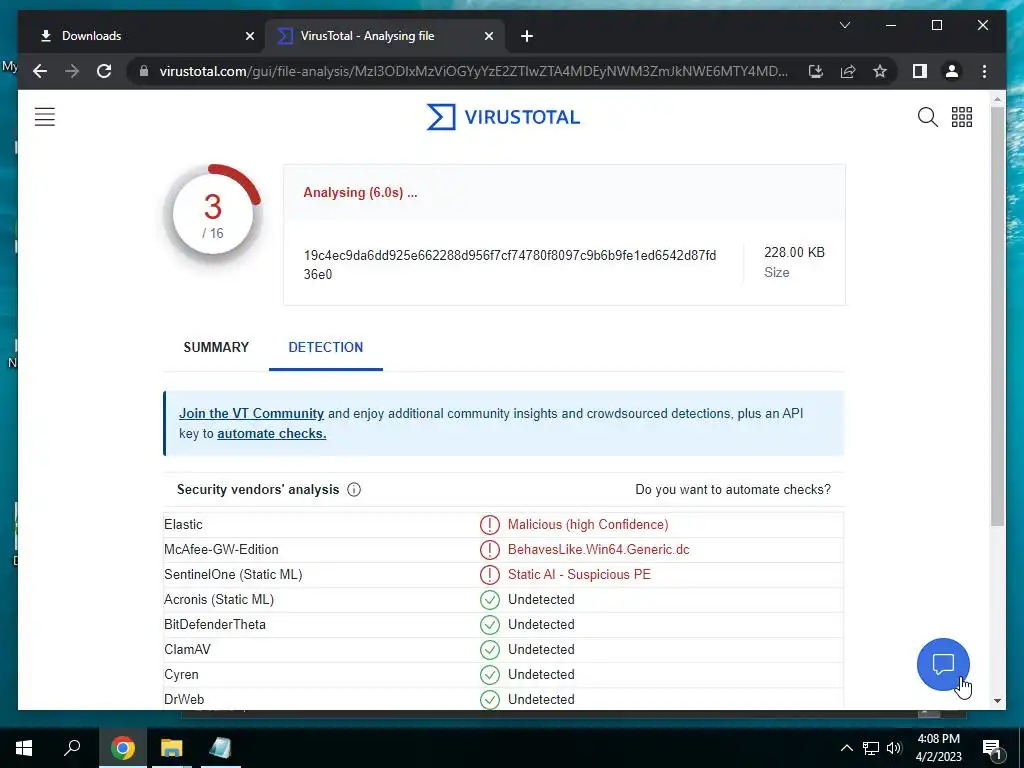Click the page vertical scrollbar thumb
This screenshot has width=1024, height=768.
997,315
